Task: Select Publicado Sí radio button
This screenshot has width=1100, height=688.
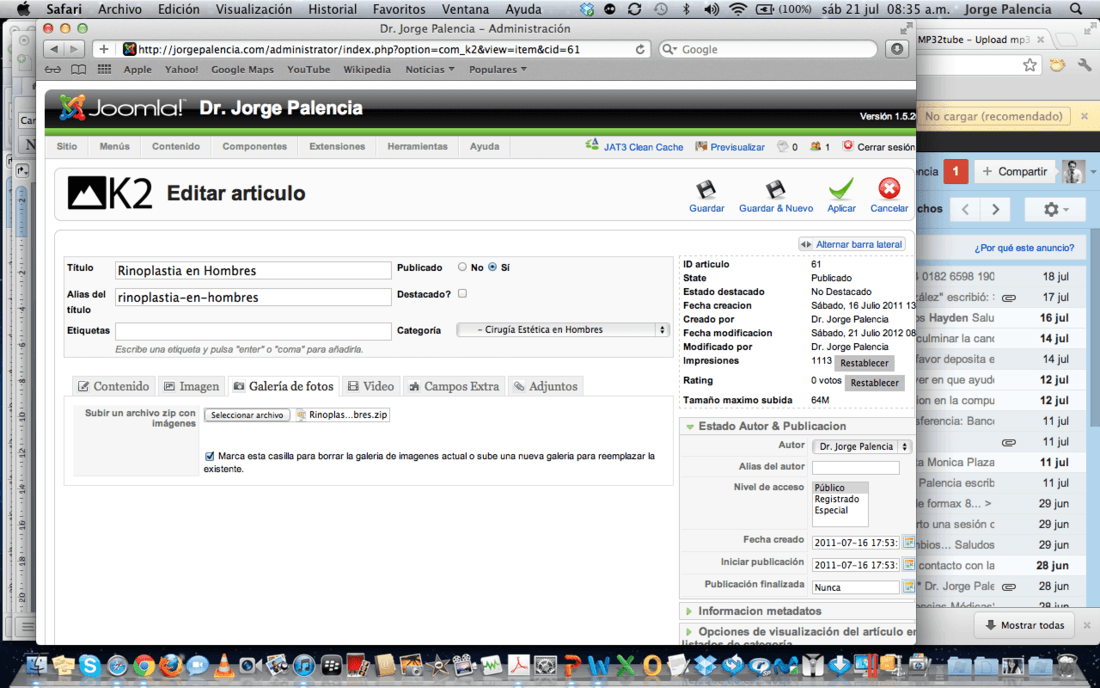Action: click(492, 267)
